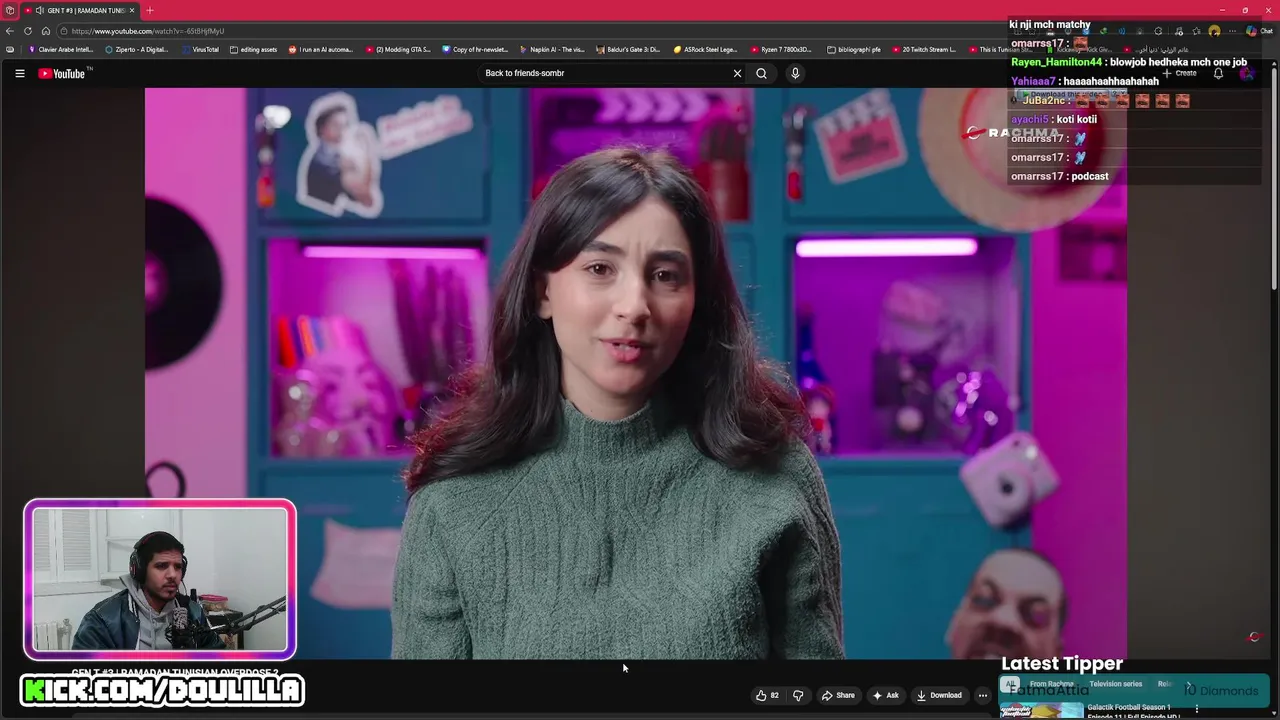This screenshot has width=1280, height=720.
Task: Open the browser home page icon
Action: (x=45, y=31)
